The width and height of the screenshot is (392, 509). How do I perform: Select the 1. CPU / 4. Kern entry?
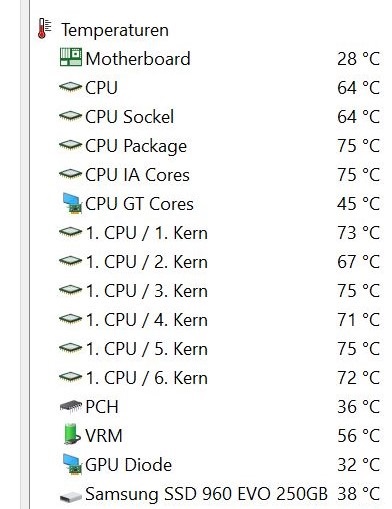(147, 320)
